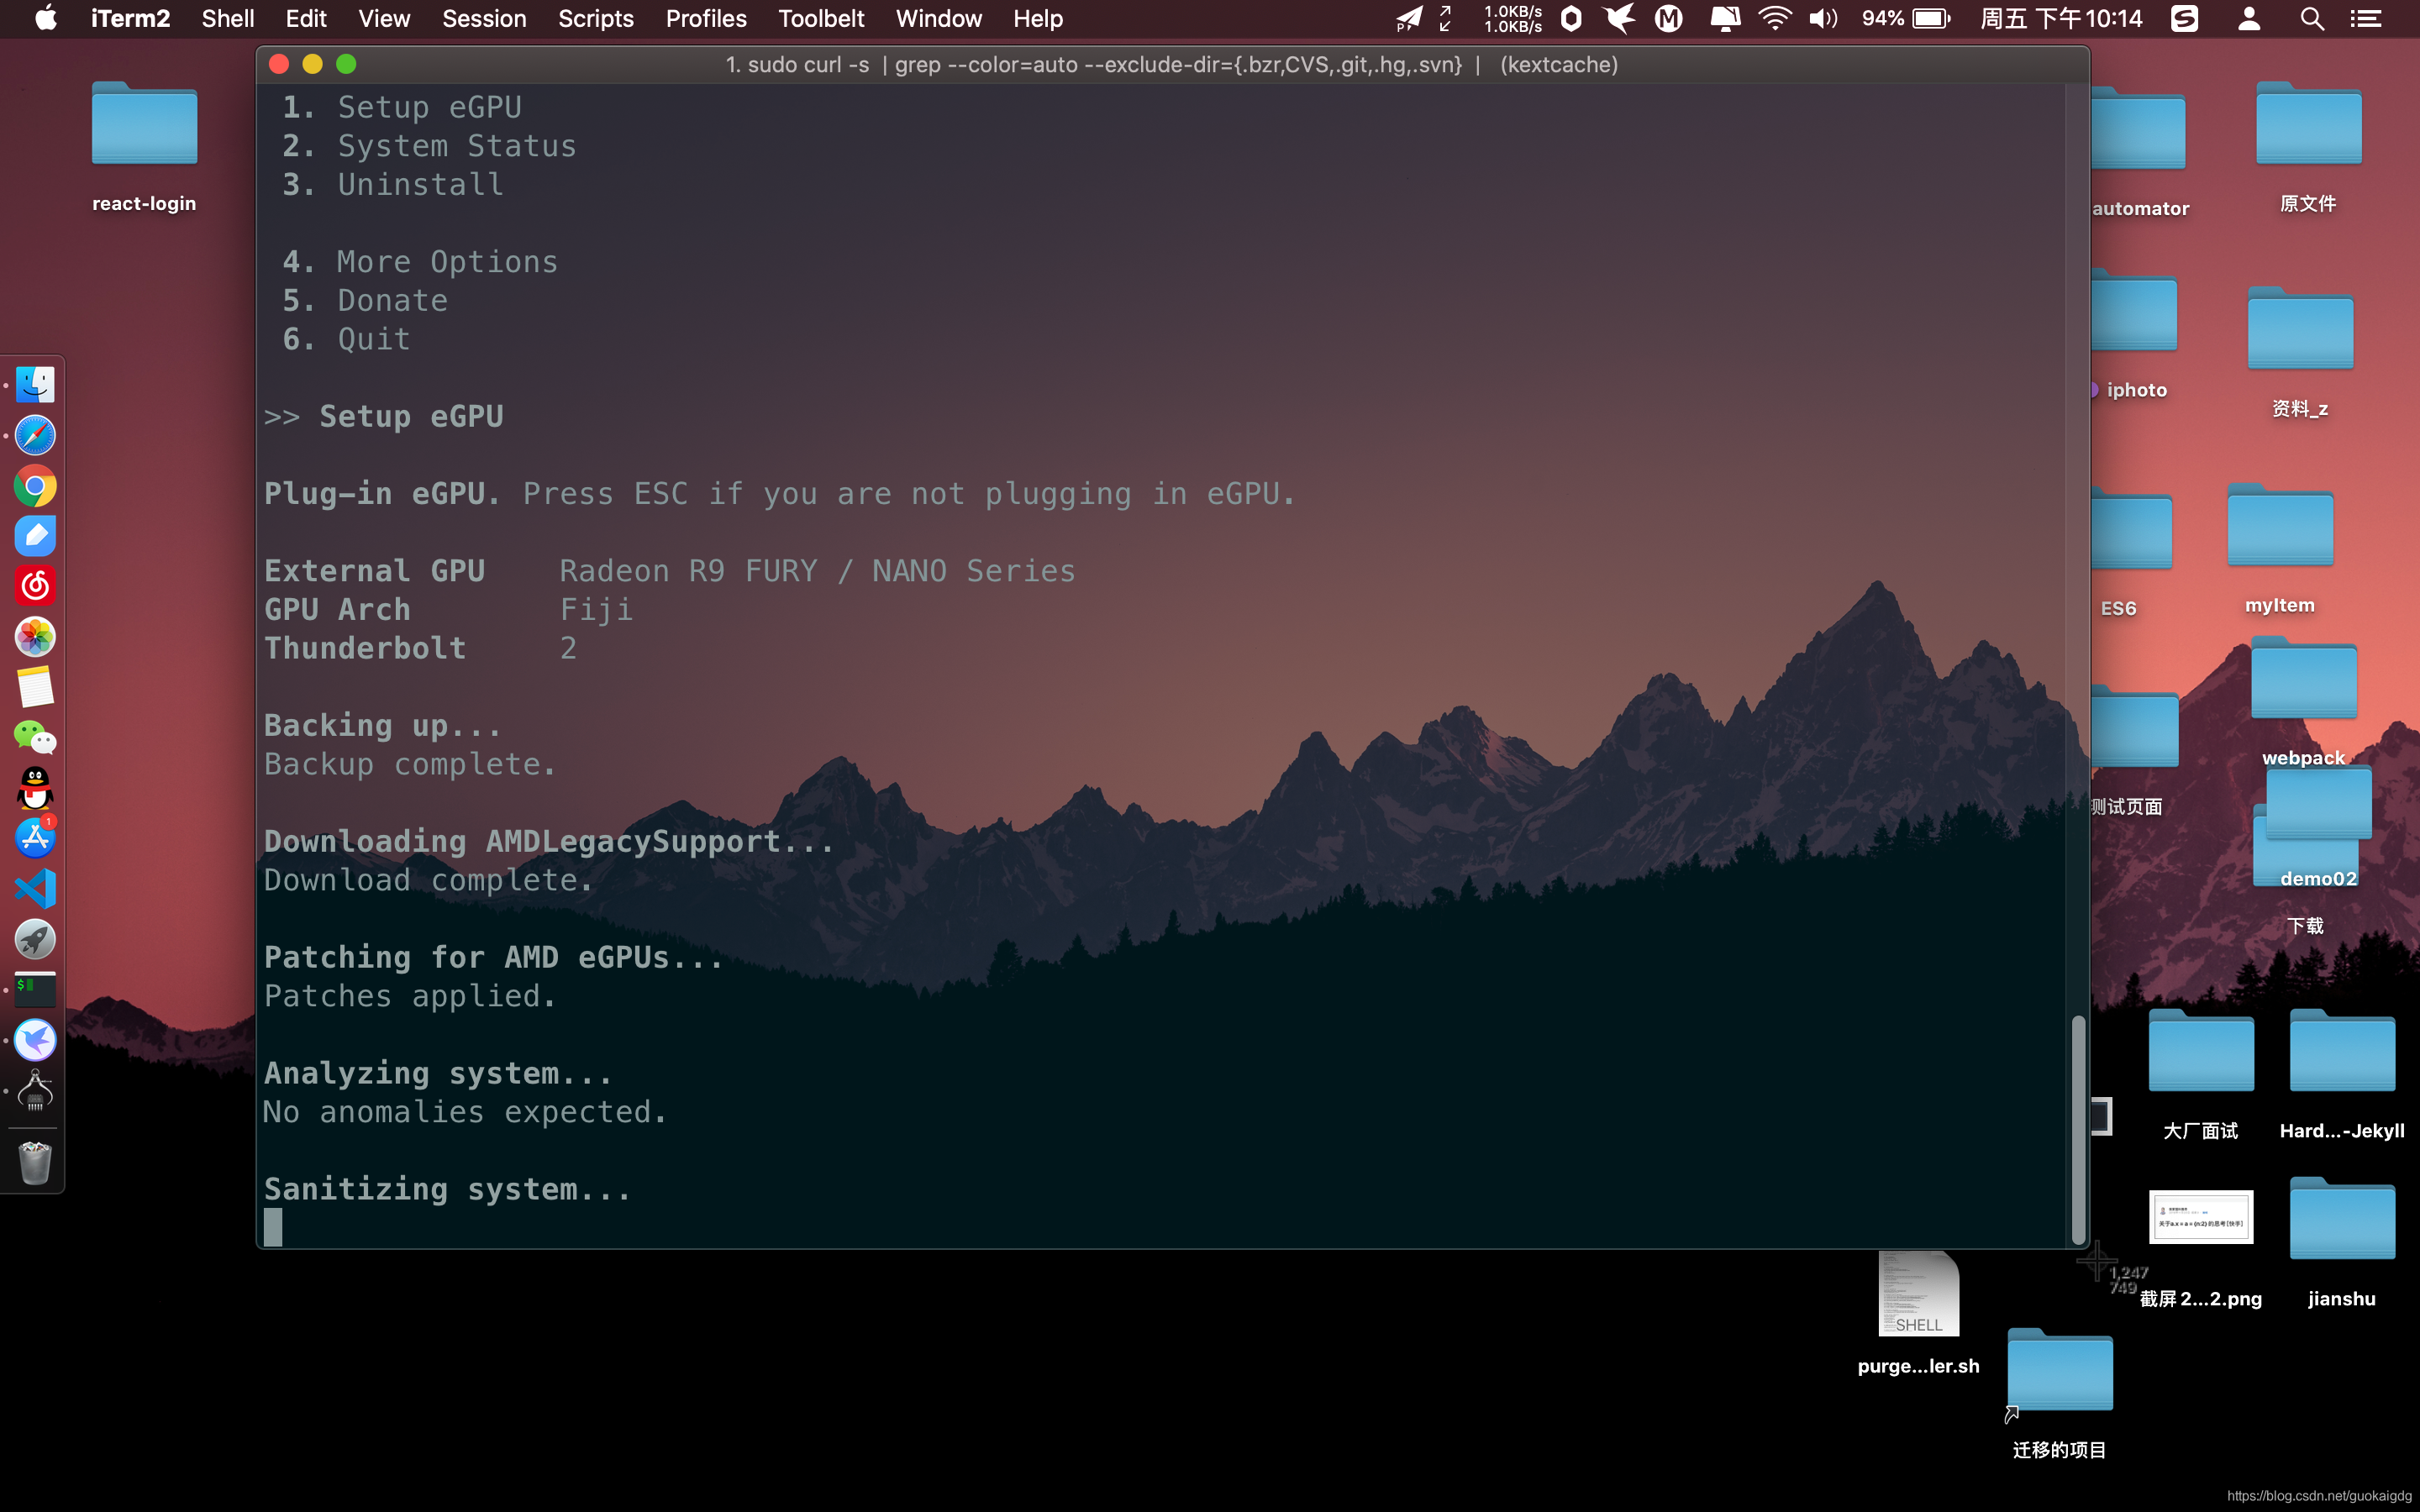Open the Notification Center list icon
The image size is (2420, 1512).
click(2366, 19)
